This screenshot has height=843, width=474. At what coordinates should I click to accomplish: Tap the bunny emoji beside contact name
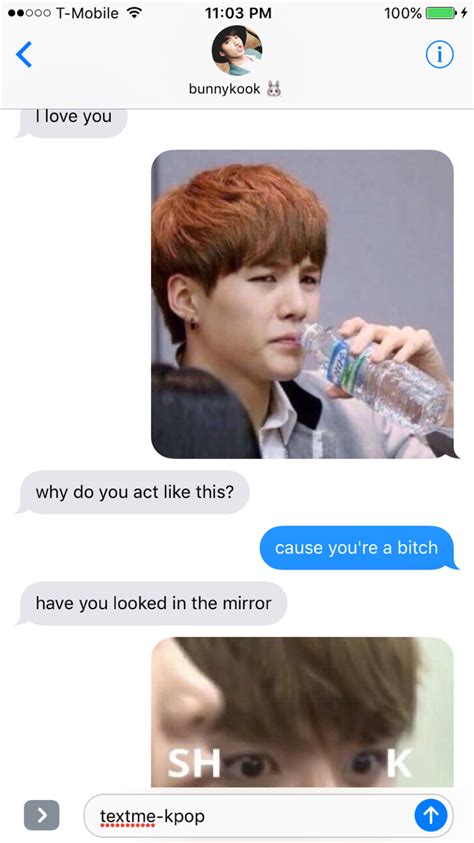(x=274, y=89)
